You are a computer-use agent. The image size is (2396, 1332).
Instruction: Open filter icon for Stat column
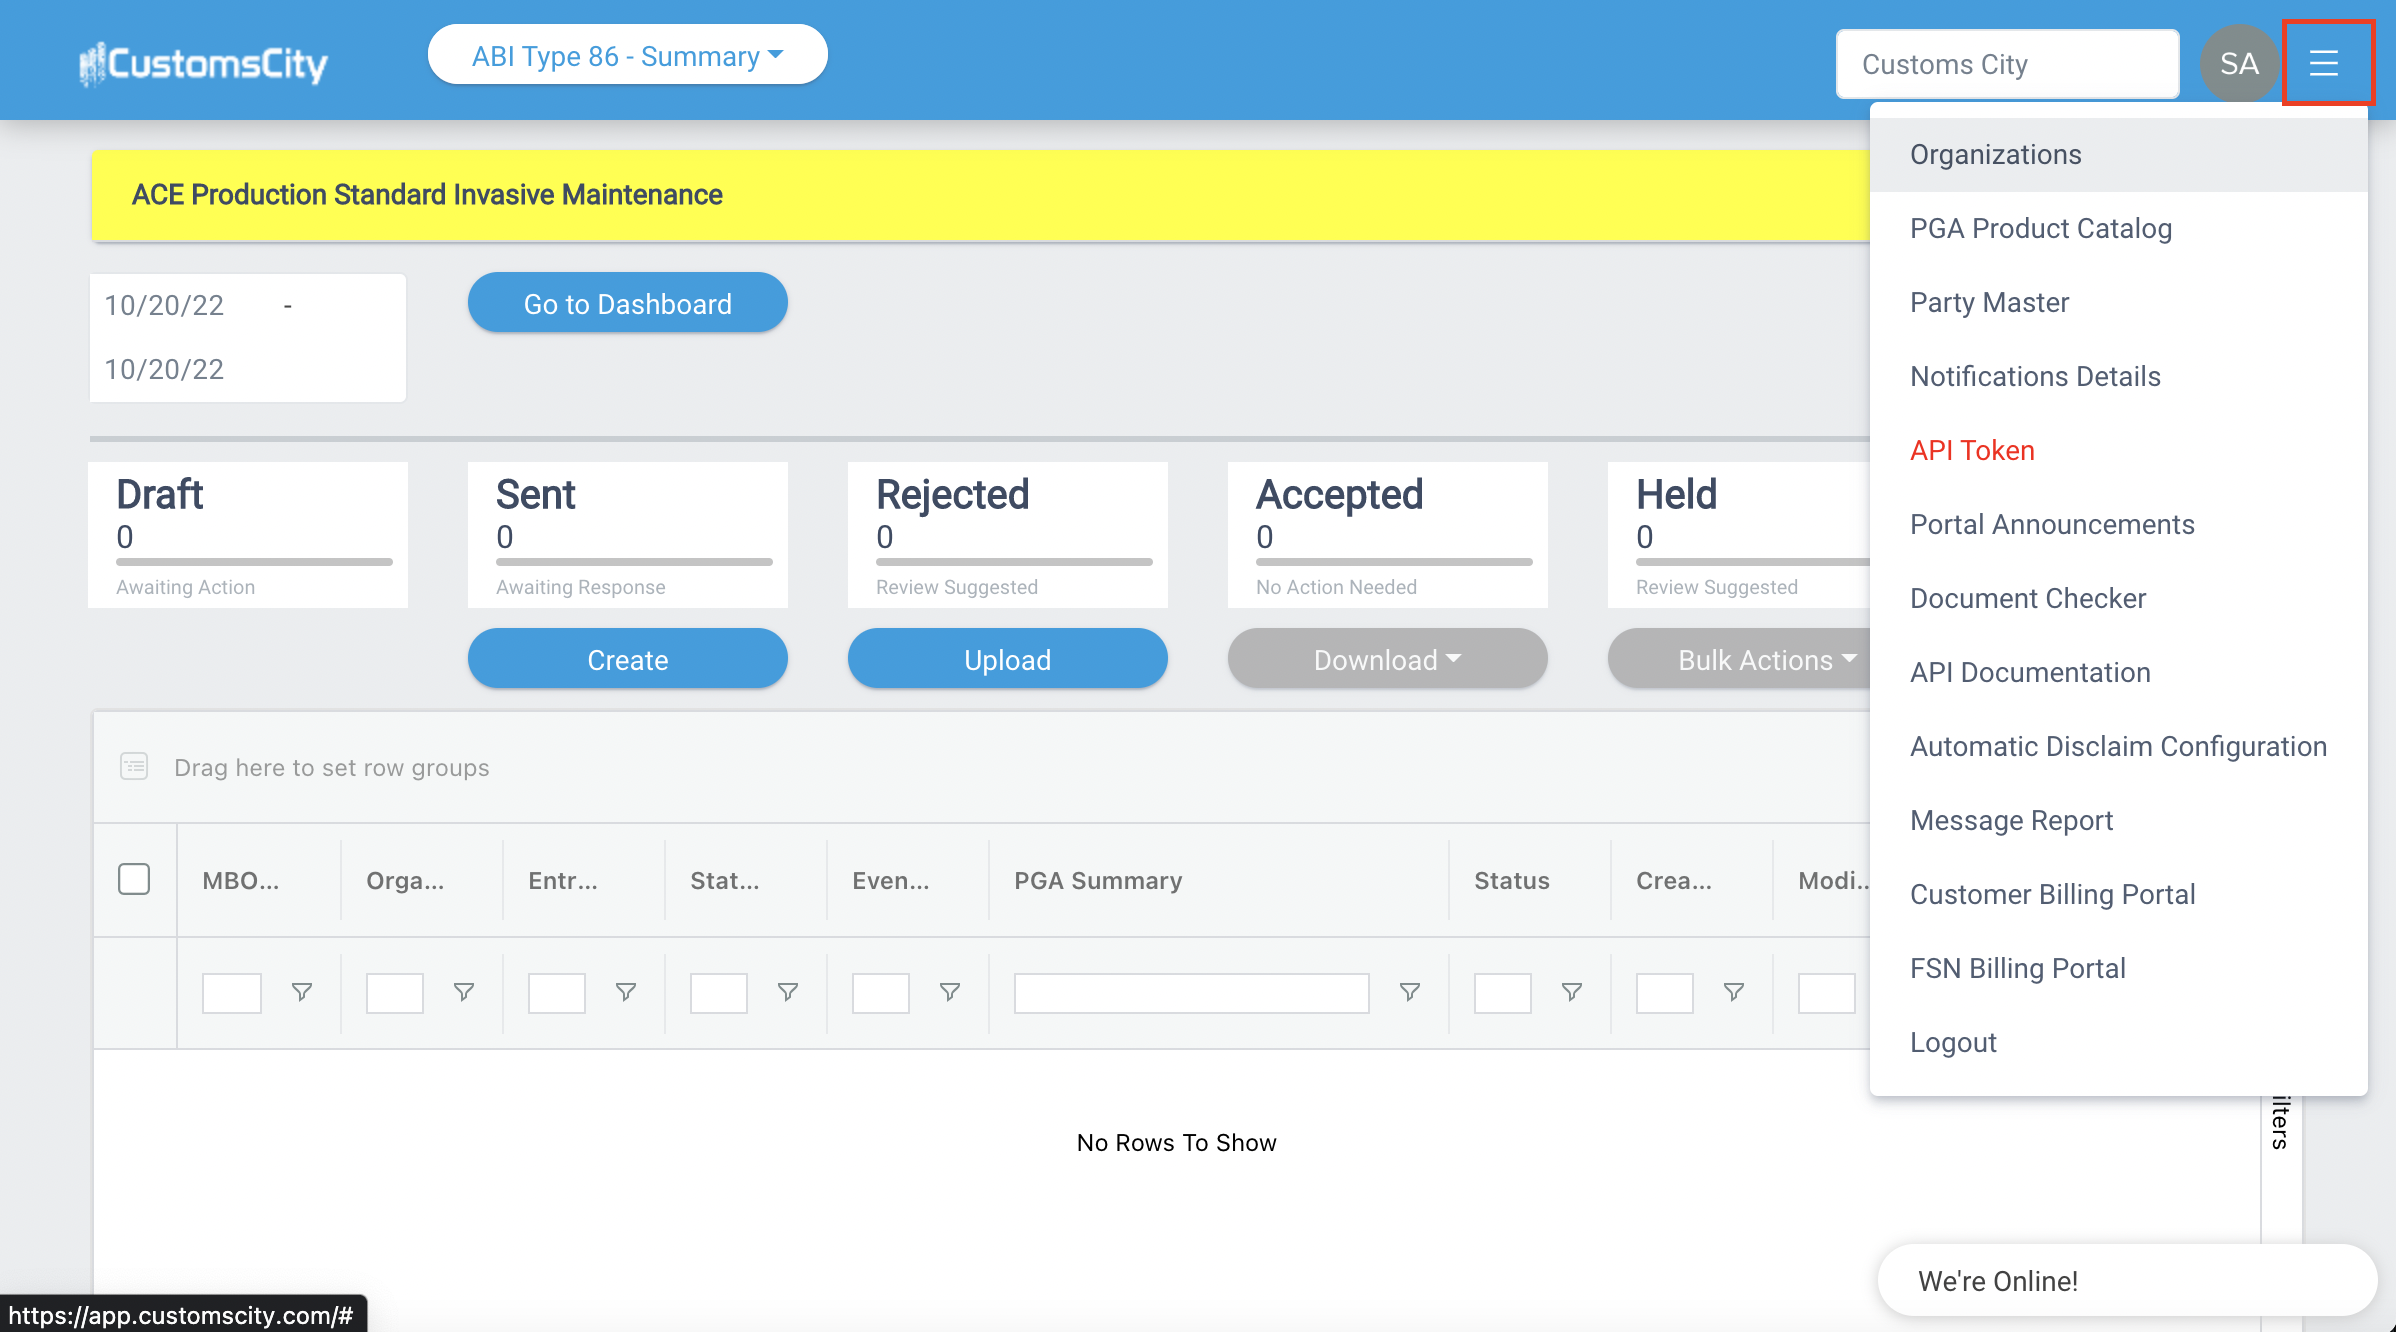coord(787,992)
